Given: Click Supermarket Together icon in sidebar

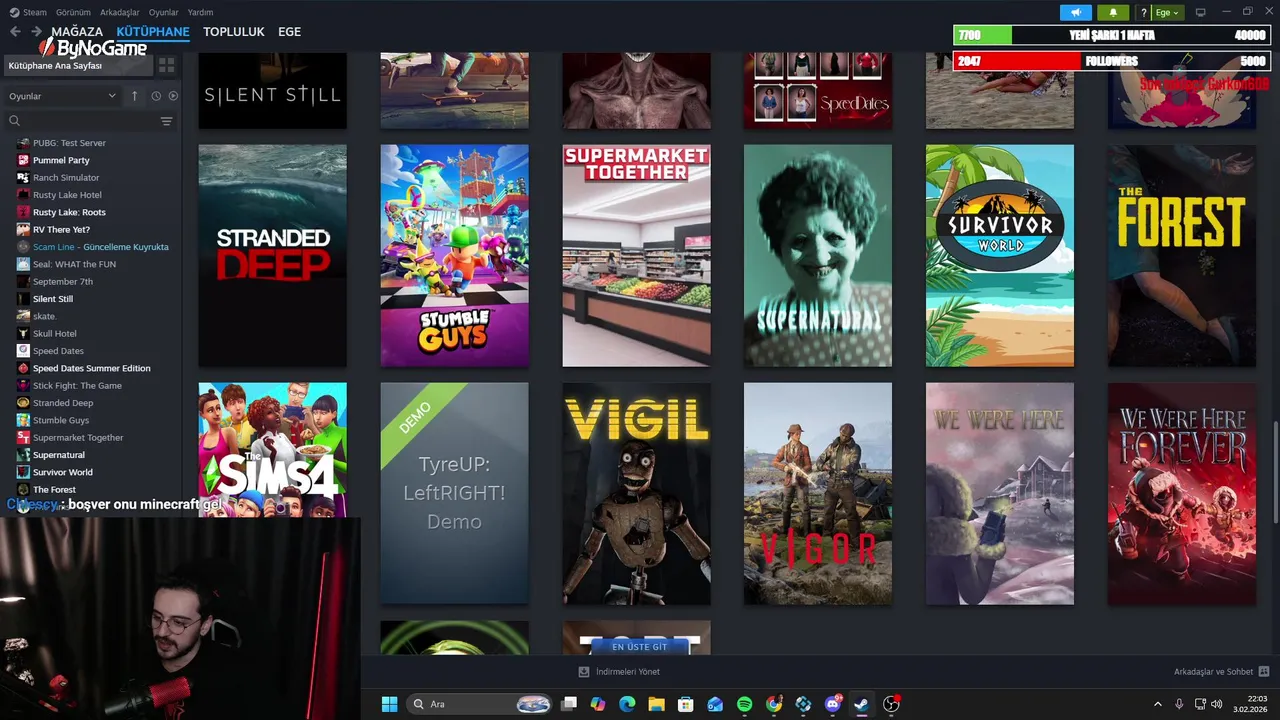Looking at the screenshot, I should click(x=23, y=437).
